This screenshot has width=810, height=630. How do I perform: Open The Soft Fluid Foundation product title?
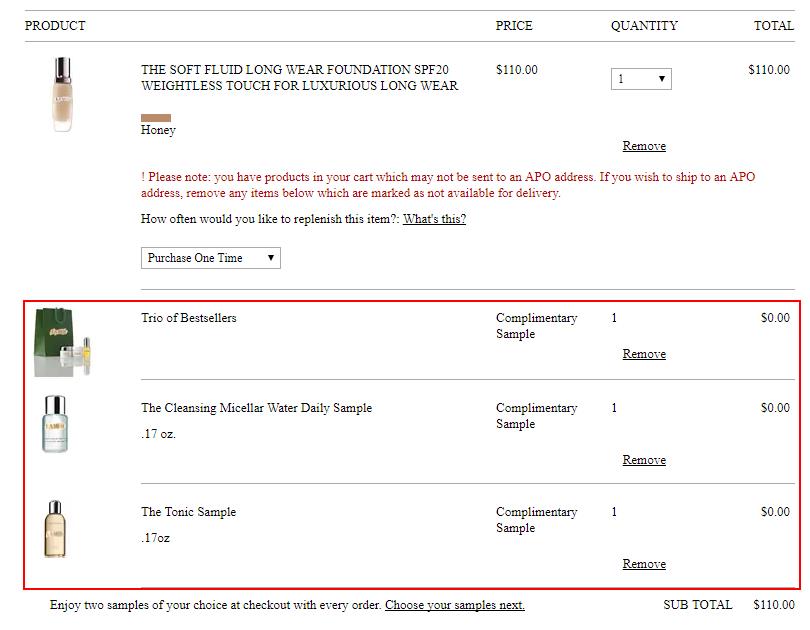299,78
